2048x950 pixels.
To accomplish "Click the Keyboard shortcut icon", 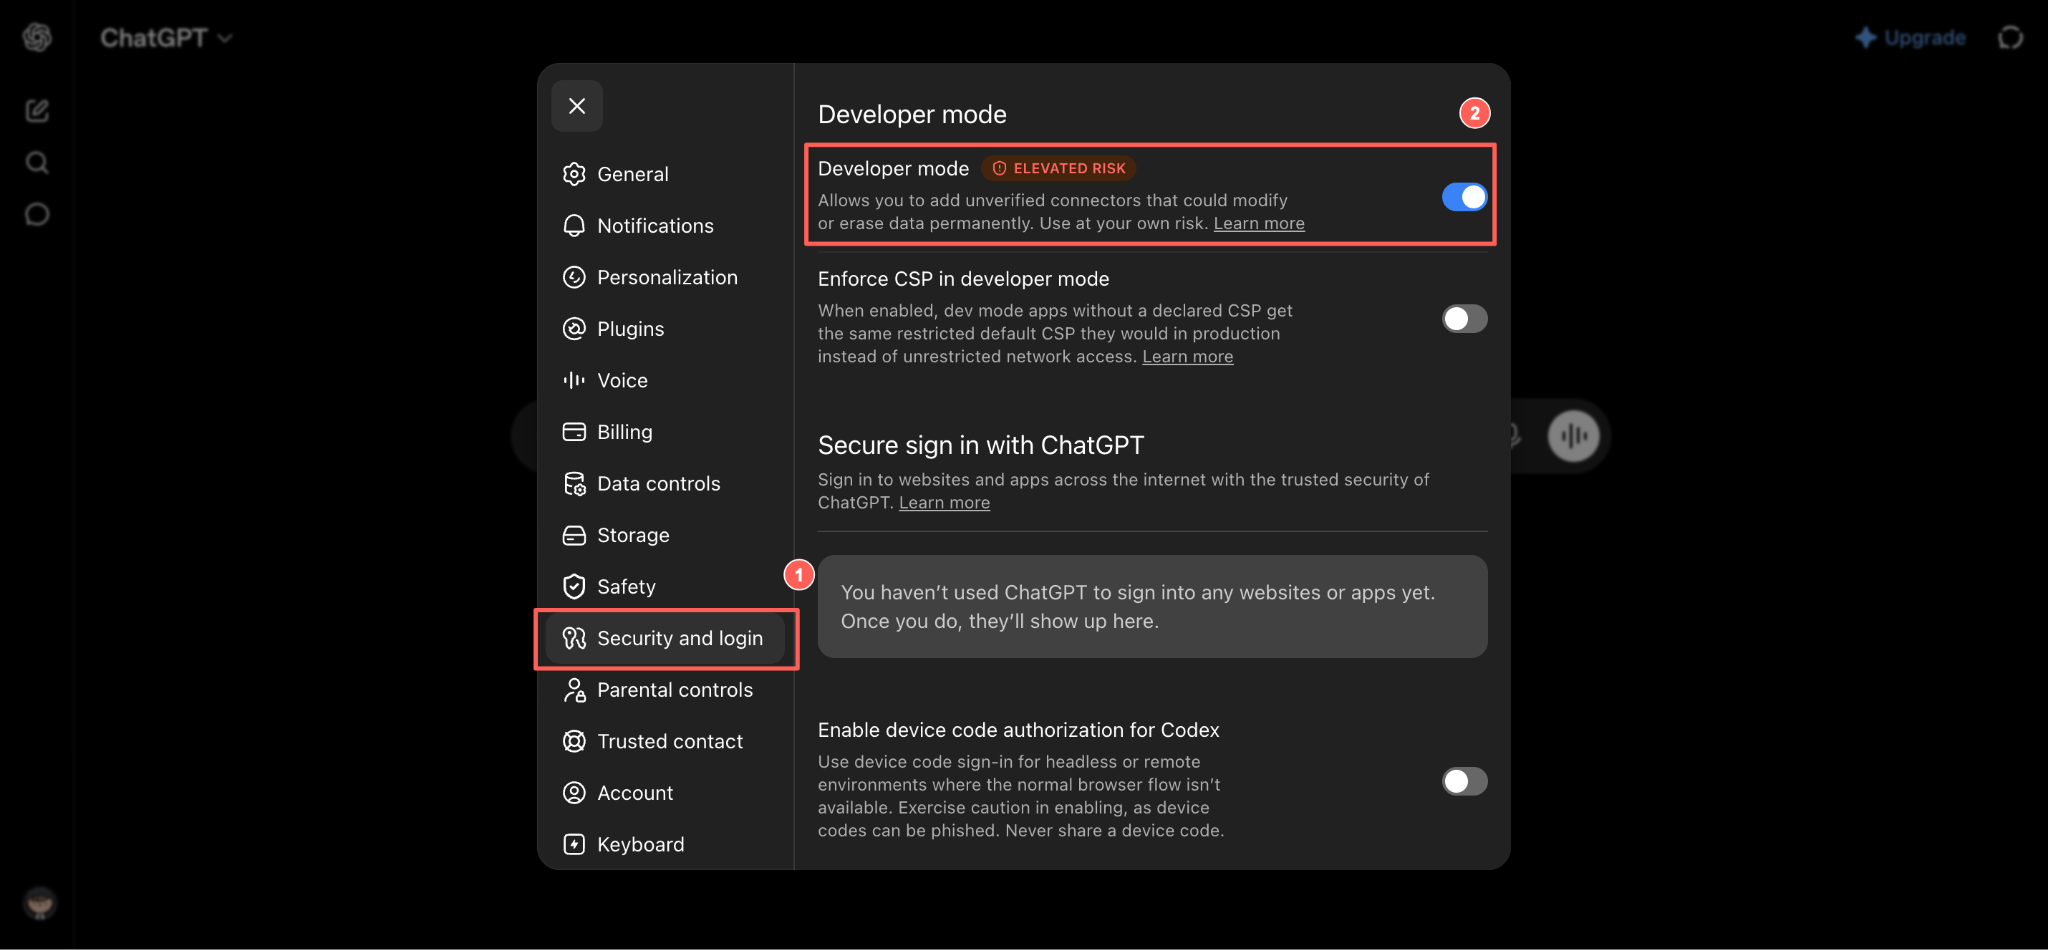I will [x=574, y=845].
